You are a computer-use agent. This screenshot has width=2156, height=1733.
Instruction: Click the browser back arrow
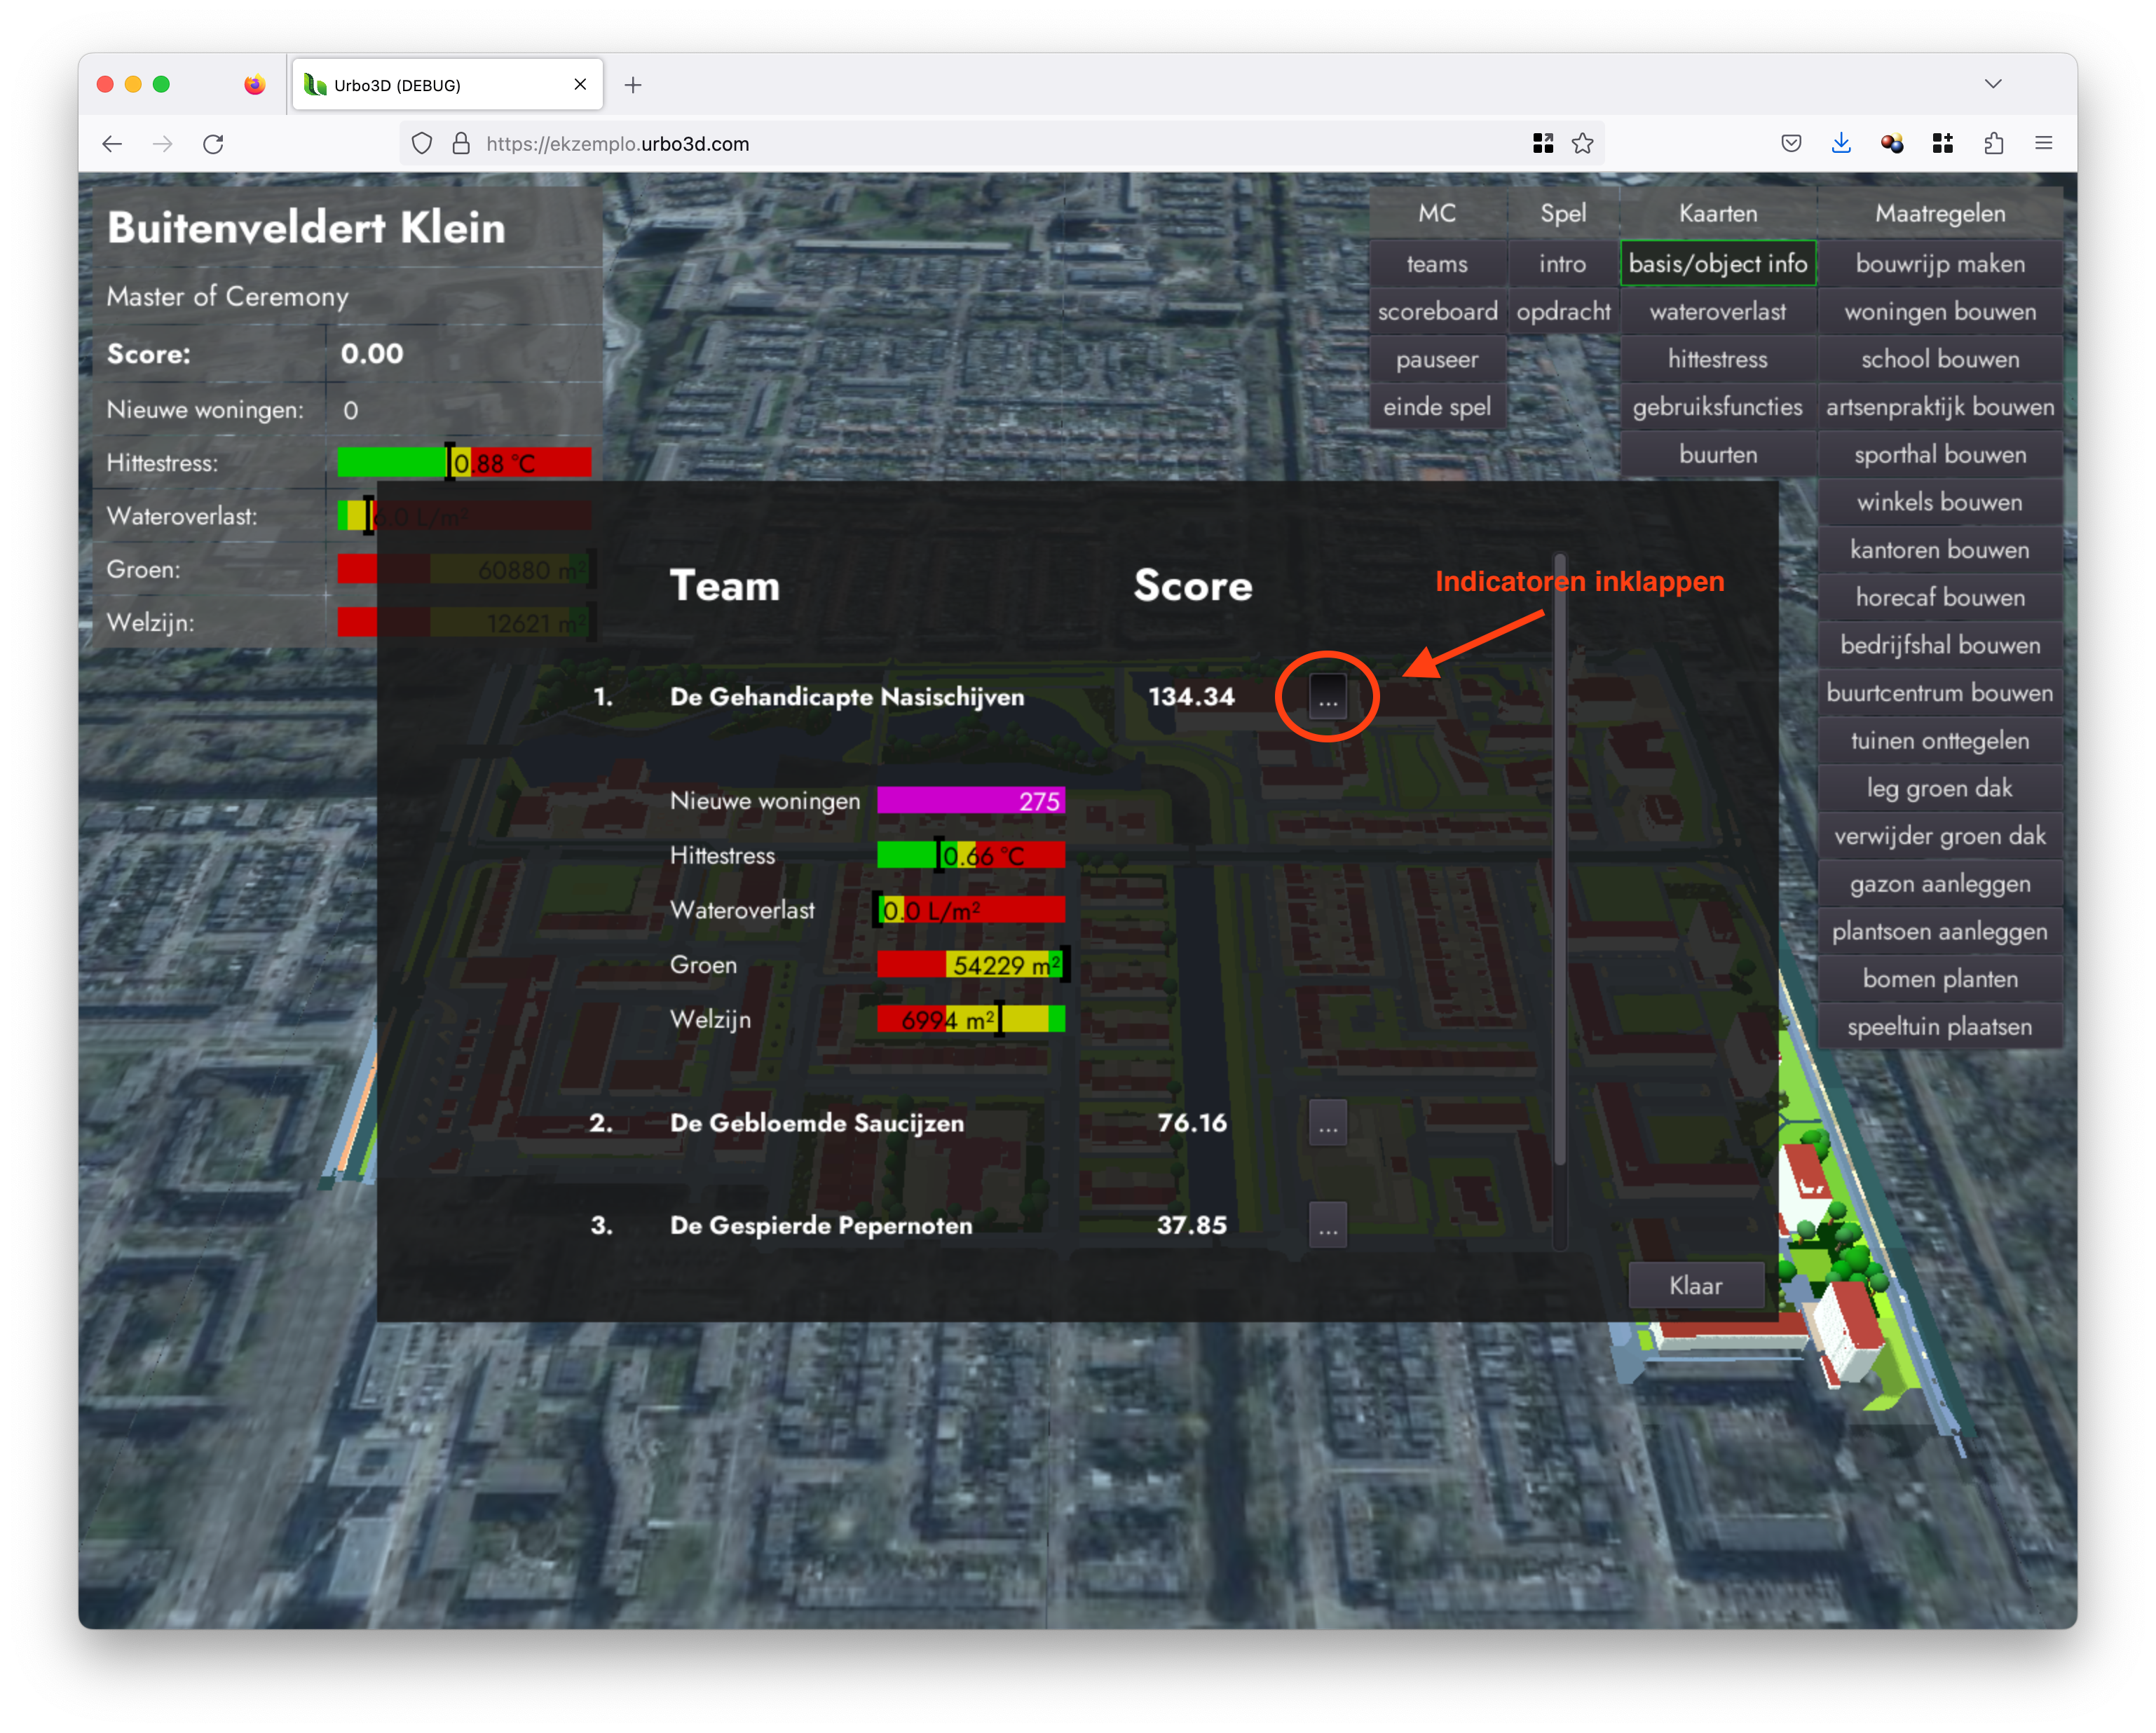tap(112, 144)
